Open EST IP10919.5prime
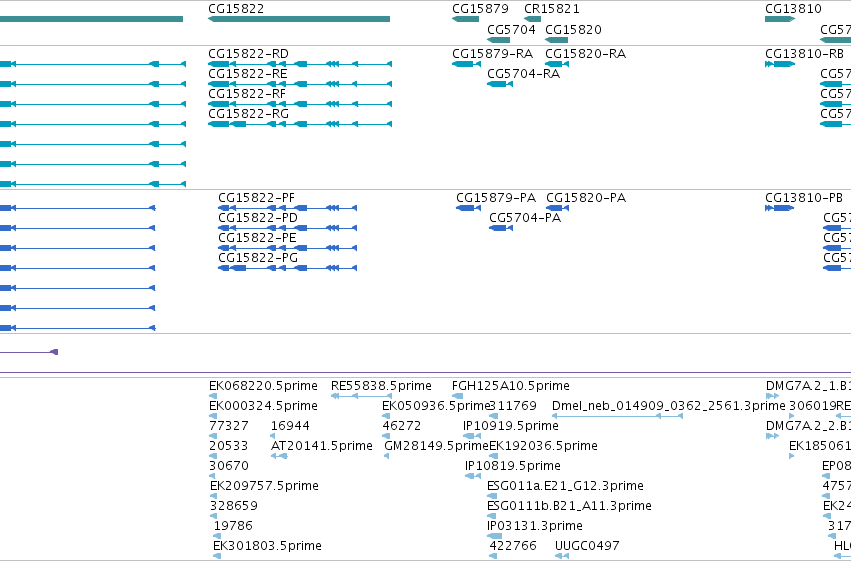Screen dimensions: 851x561 tap(511, 426)
